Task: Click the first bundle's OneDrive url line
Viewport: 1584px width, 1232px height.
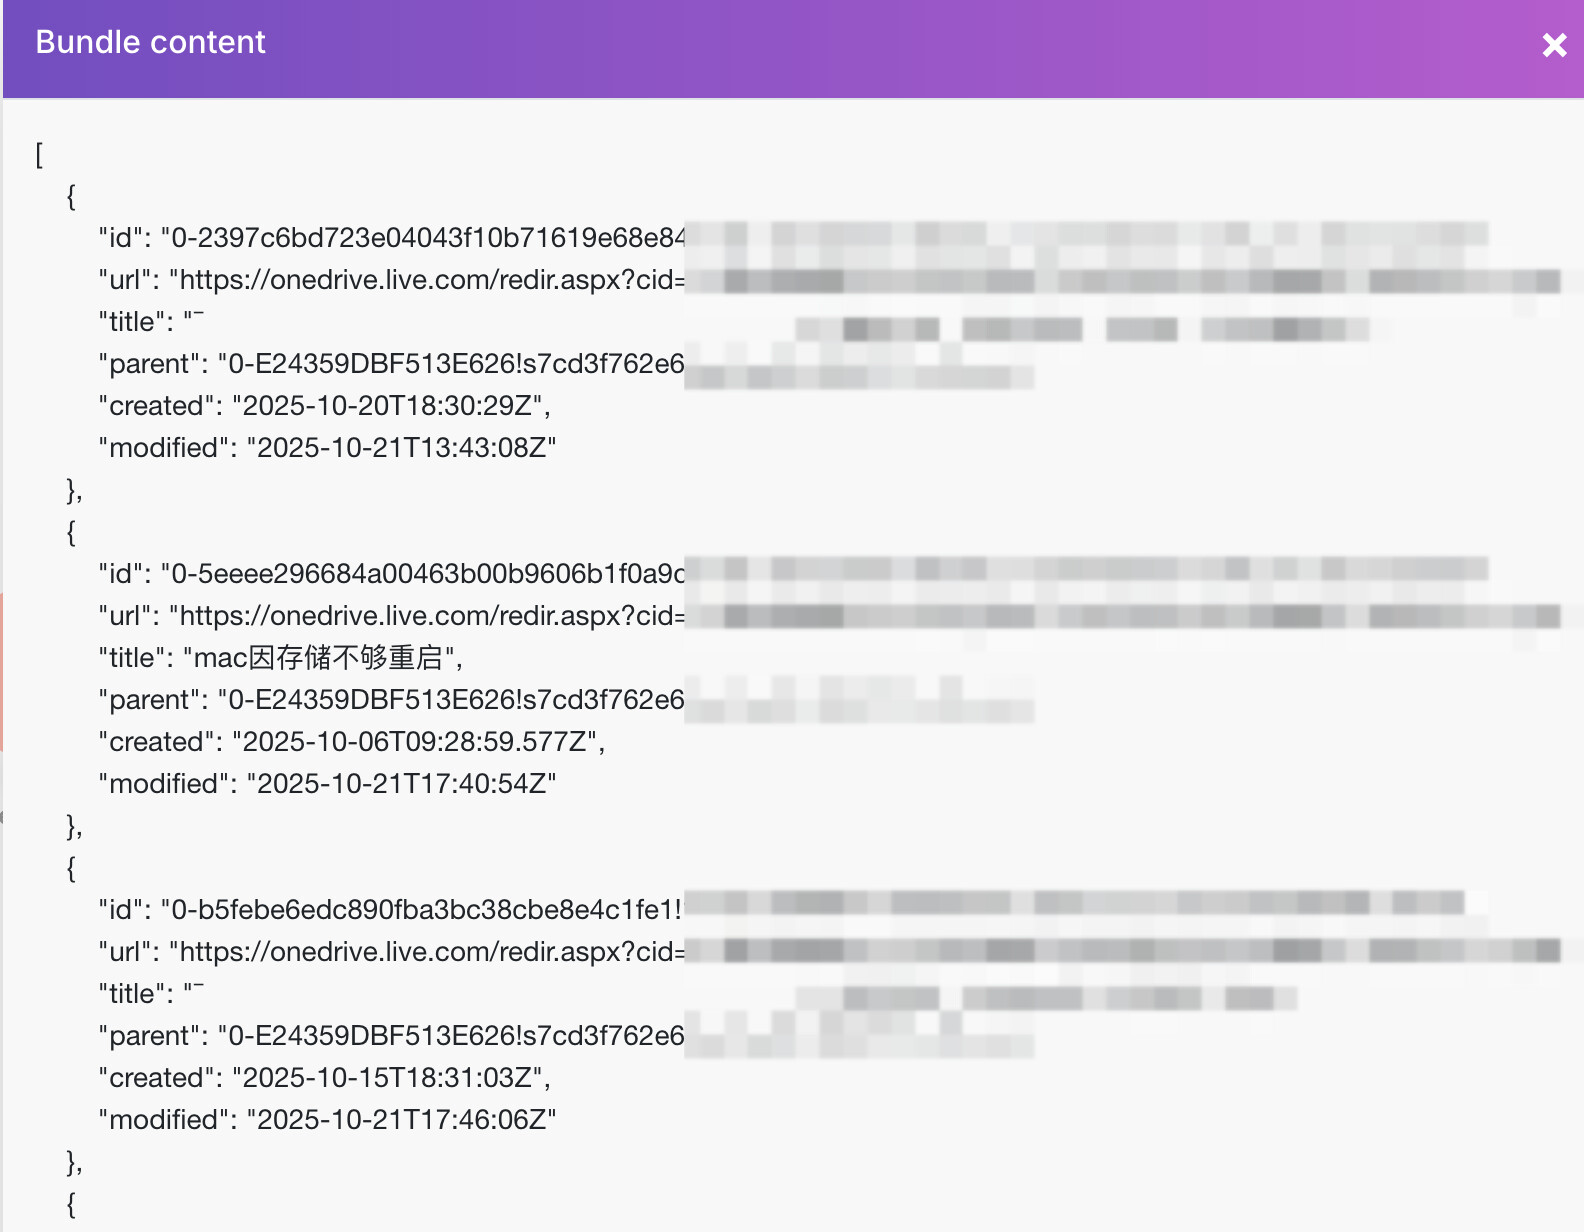Action: [390, 280]
